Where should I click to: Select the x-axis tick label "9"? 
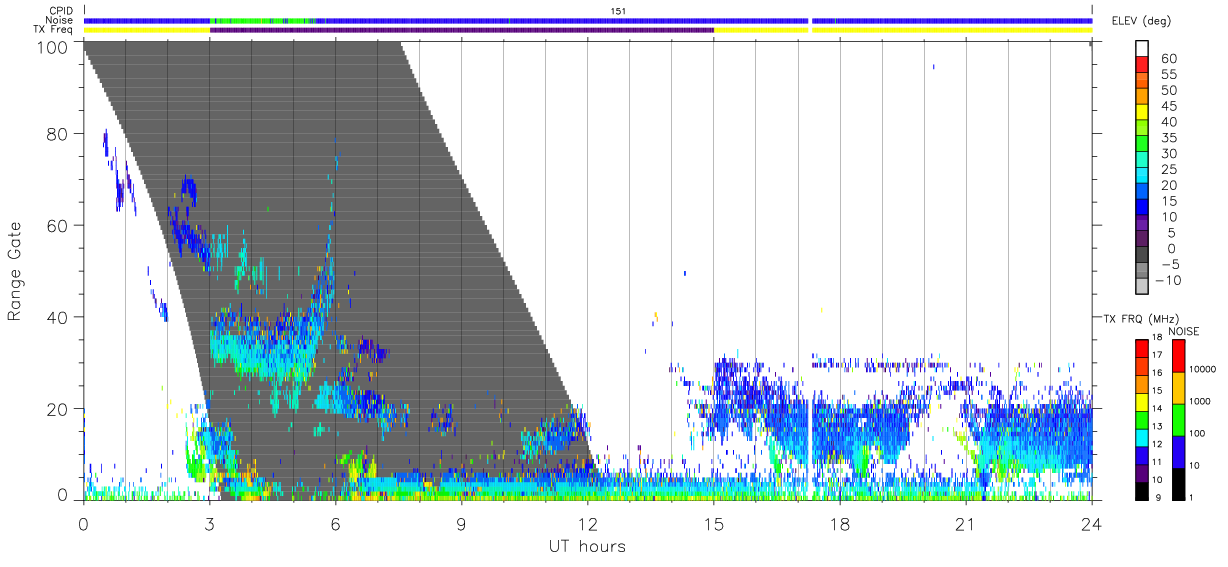pos(461,524)
